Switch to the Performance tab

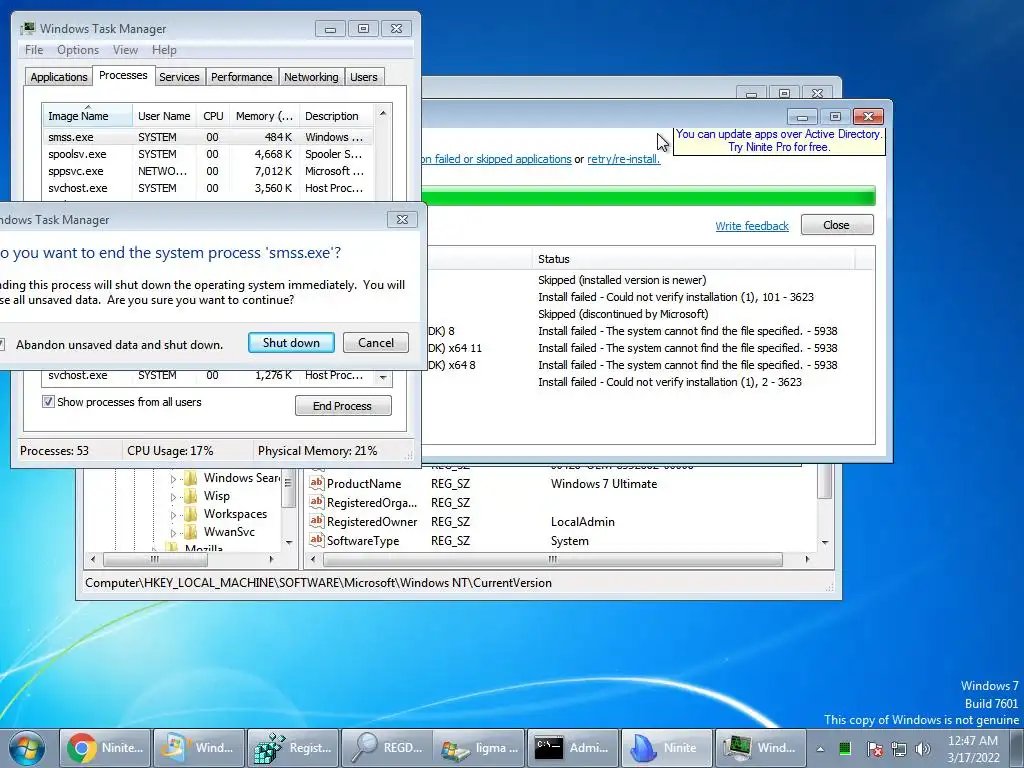tap(241, 77)
